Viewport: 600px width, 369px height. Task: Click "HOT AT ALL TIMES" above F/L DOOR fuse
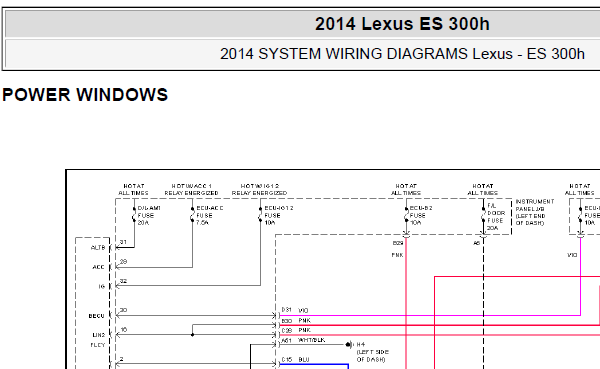pos(483,189)
